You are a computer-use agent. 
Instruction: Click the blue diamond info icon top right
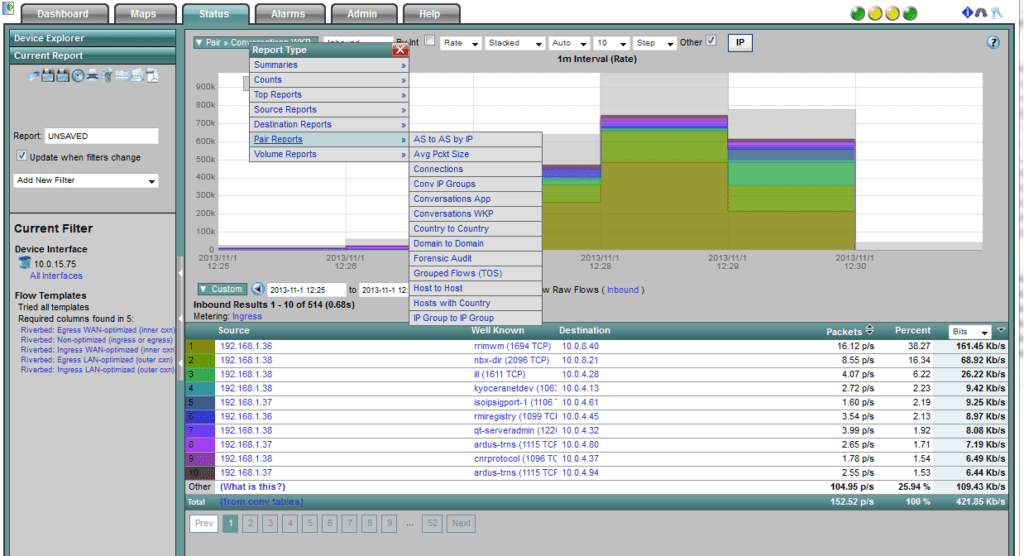click(967, 13)
